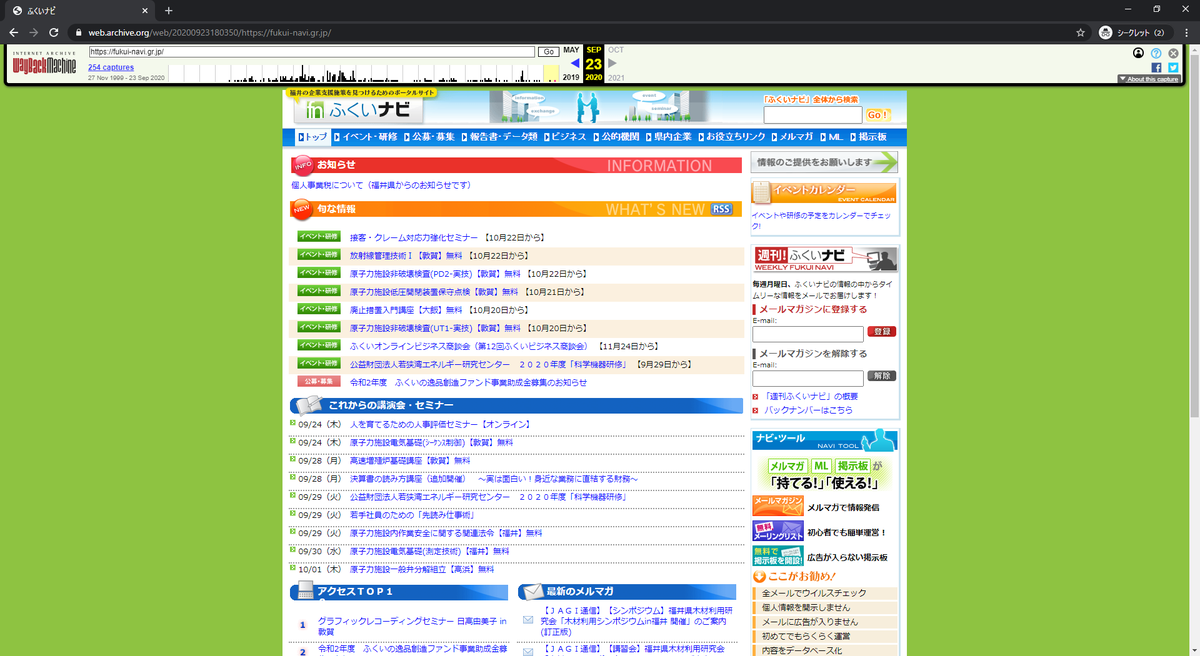Click the 解除 button to unsubscribe

coord(882,375)
